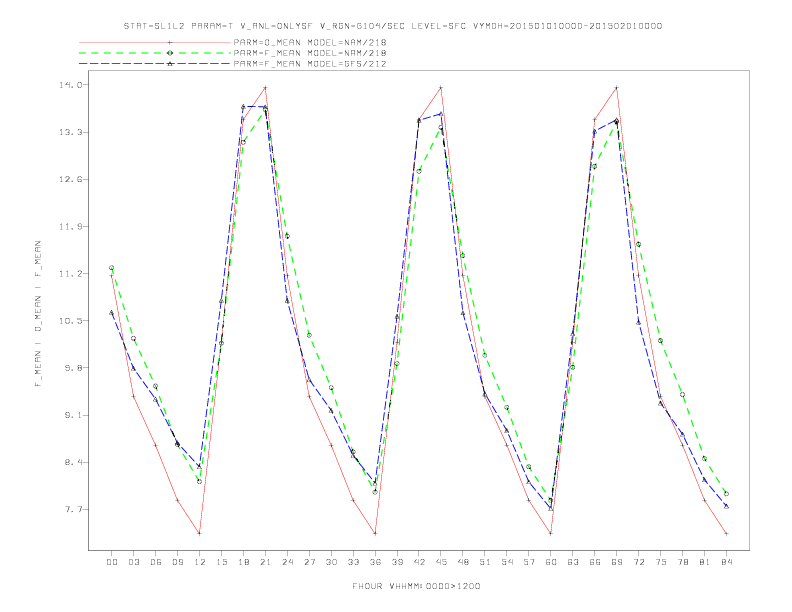792x612 pixels.
Task: Click y-axis tick label 7.7
Action: tap(72, 509)
